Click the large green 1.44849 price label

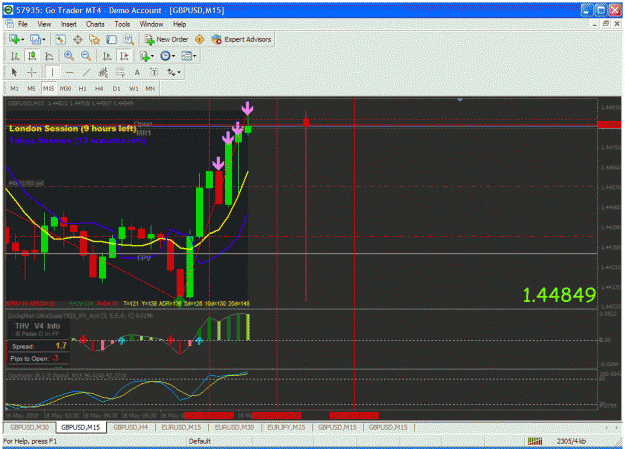(559, 295)
